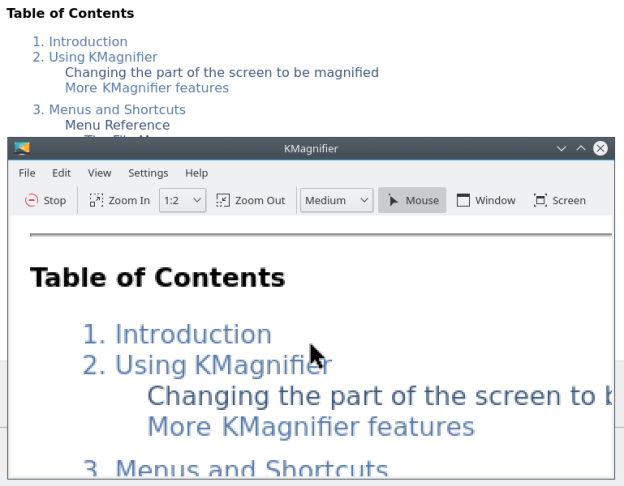The width and height of the screenshot is (624, 486).
Task: Click the KMagnifier app icon in title bar
Action: coord(22,149)
